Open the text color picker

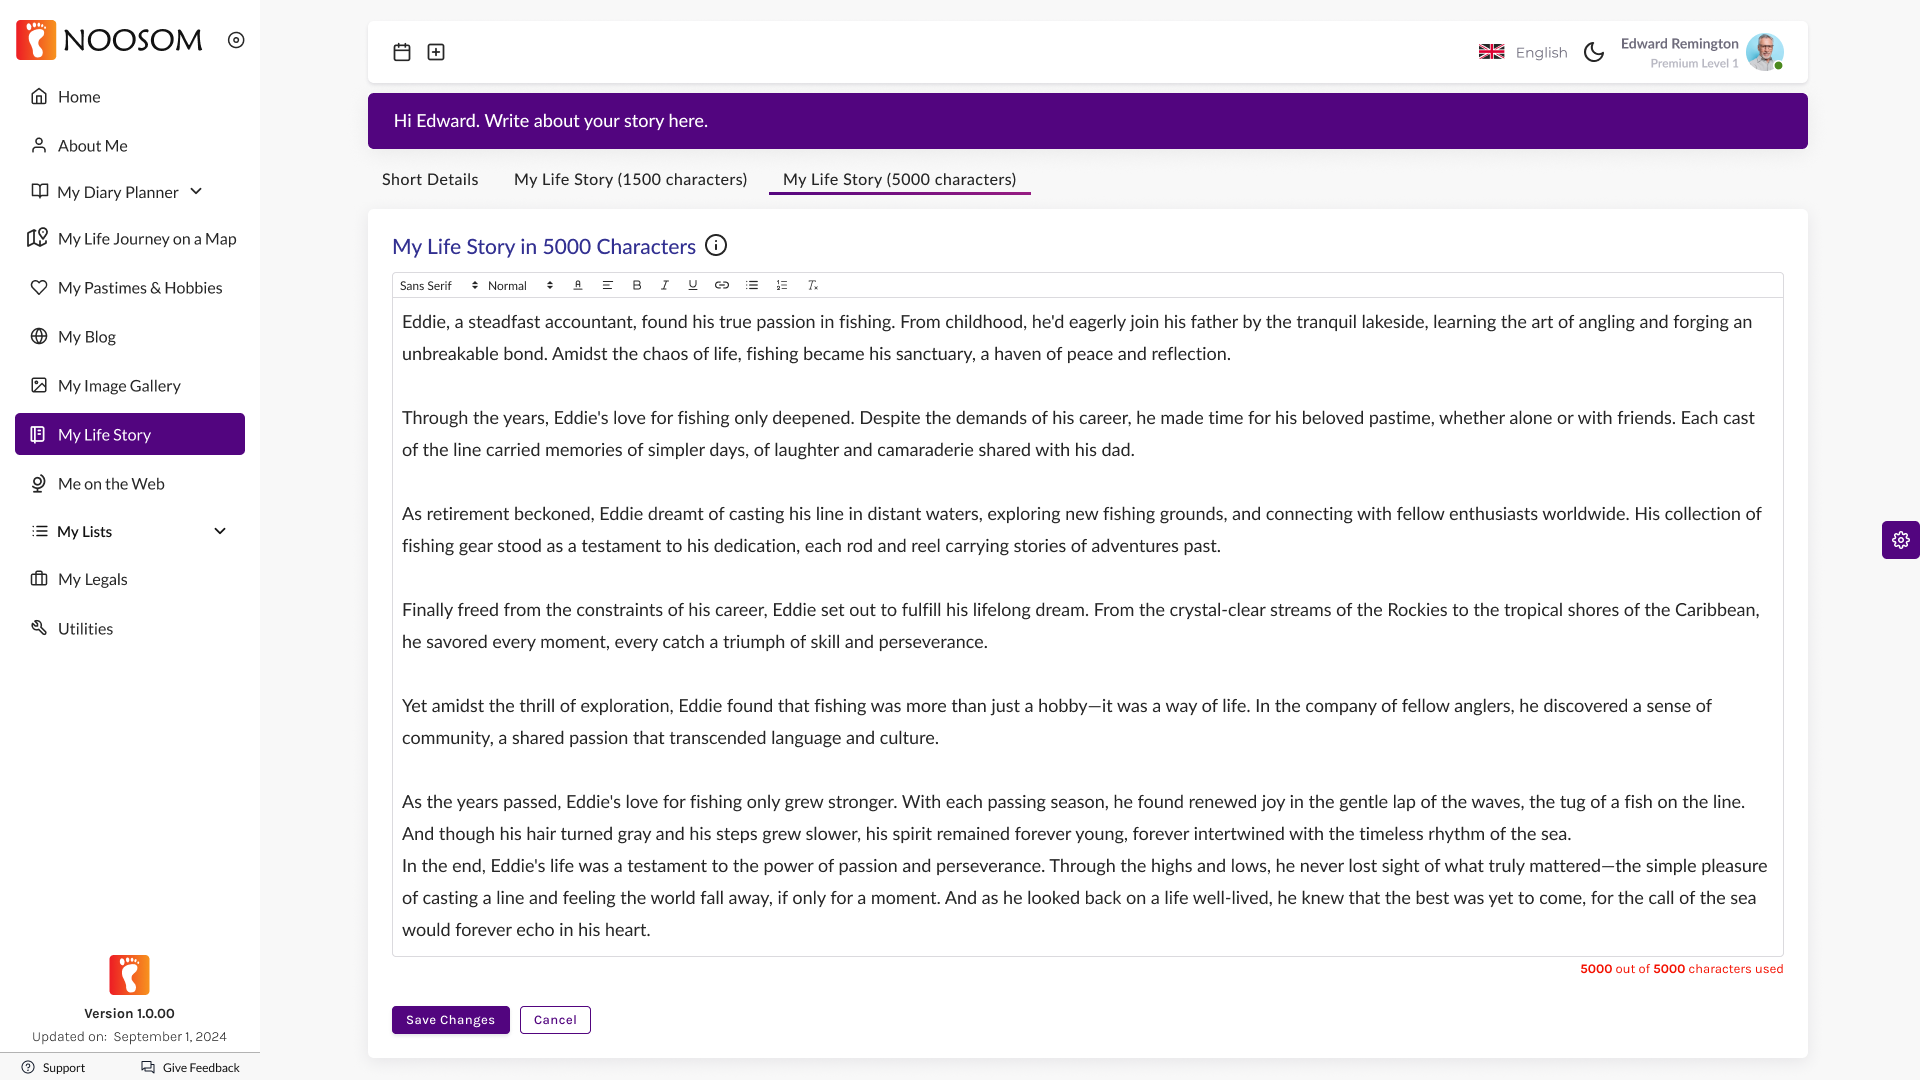(578, 285)
